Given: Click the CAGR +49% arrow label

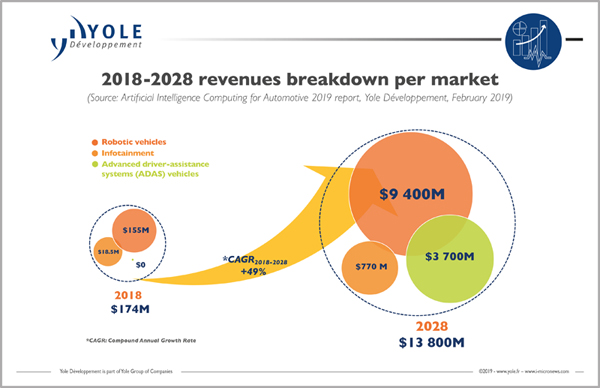Looking at the screenshot, I should pos(255,266).
